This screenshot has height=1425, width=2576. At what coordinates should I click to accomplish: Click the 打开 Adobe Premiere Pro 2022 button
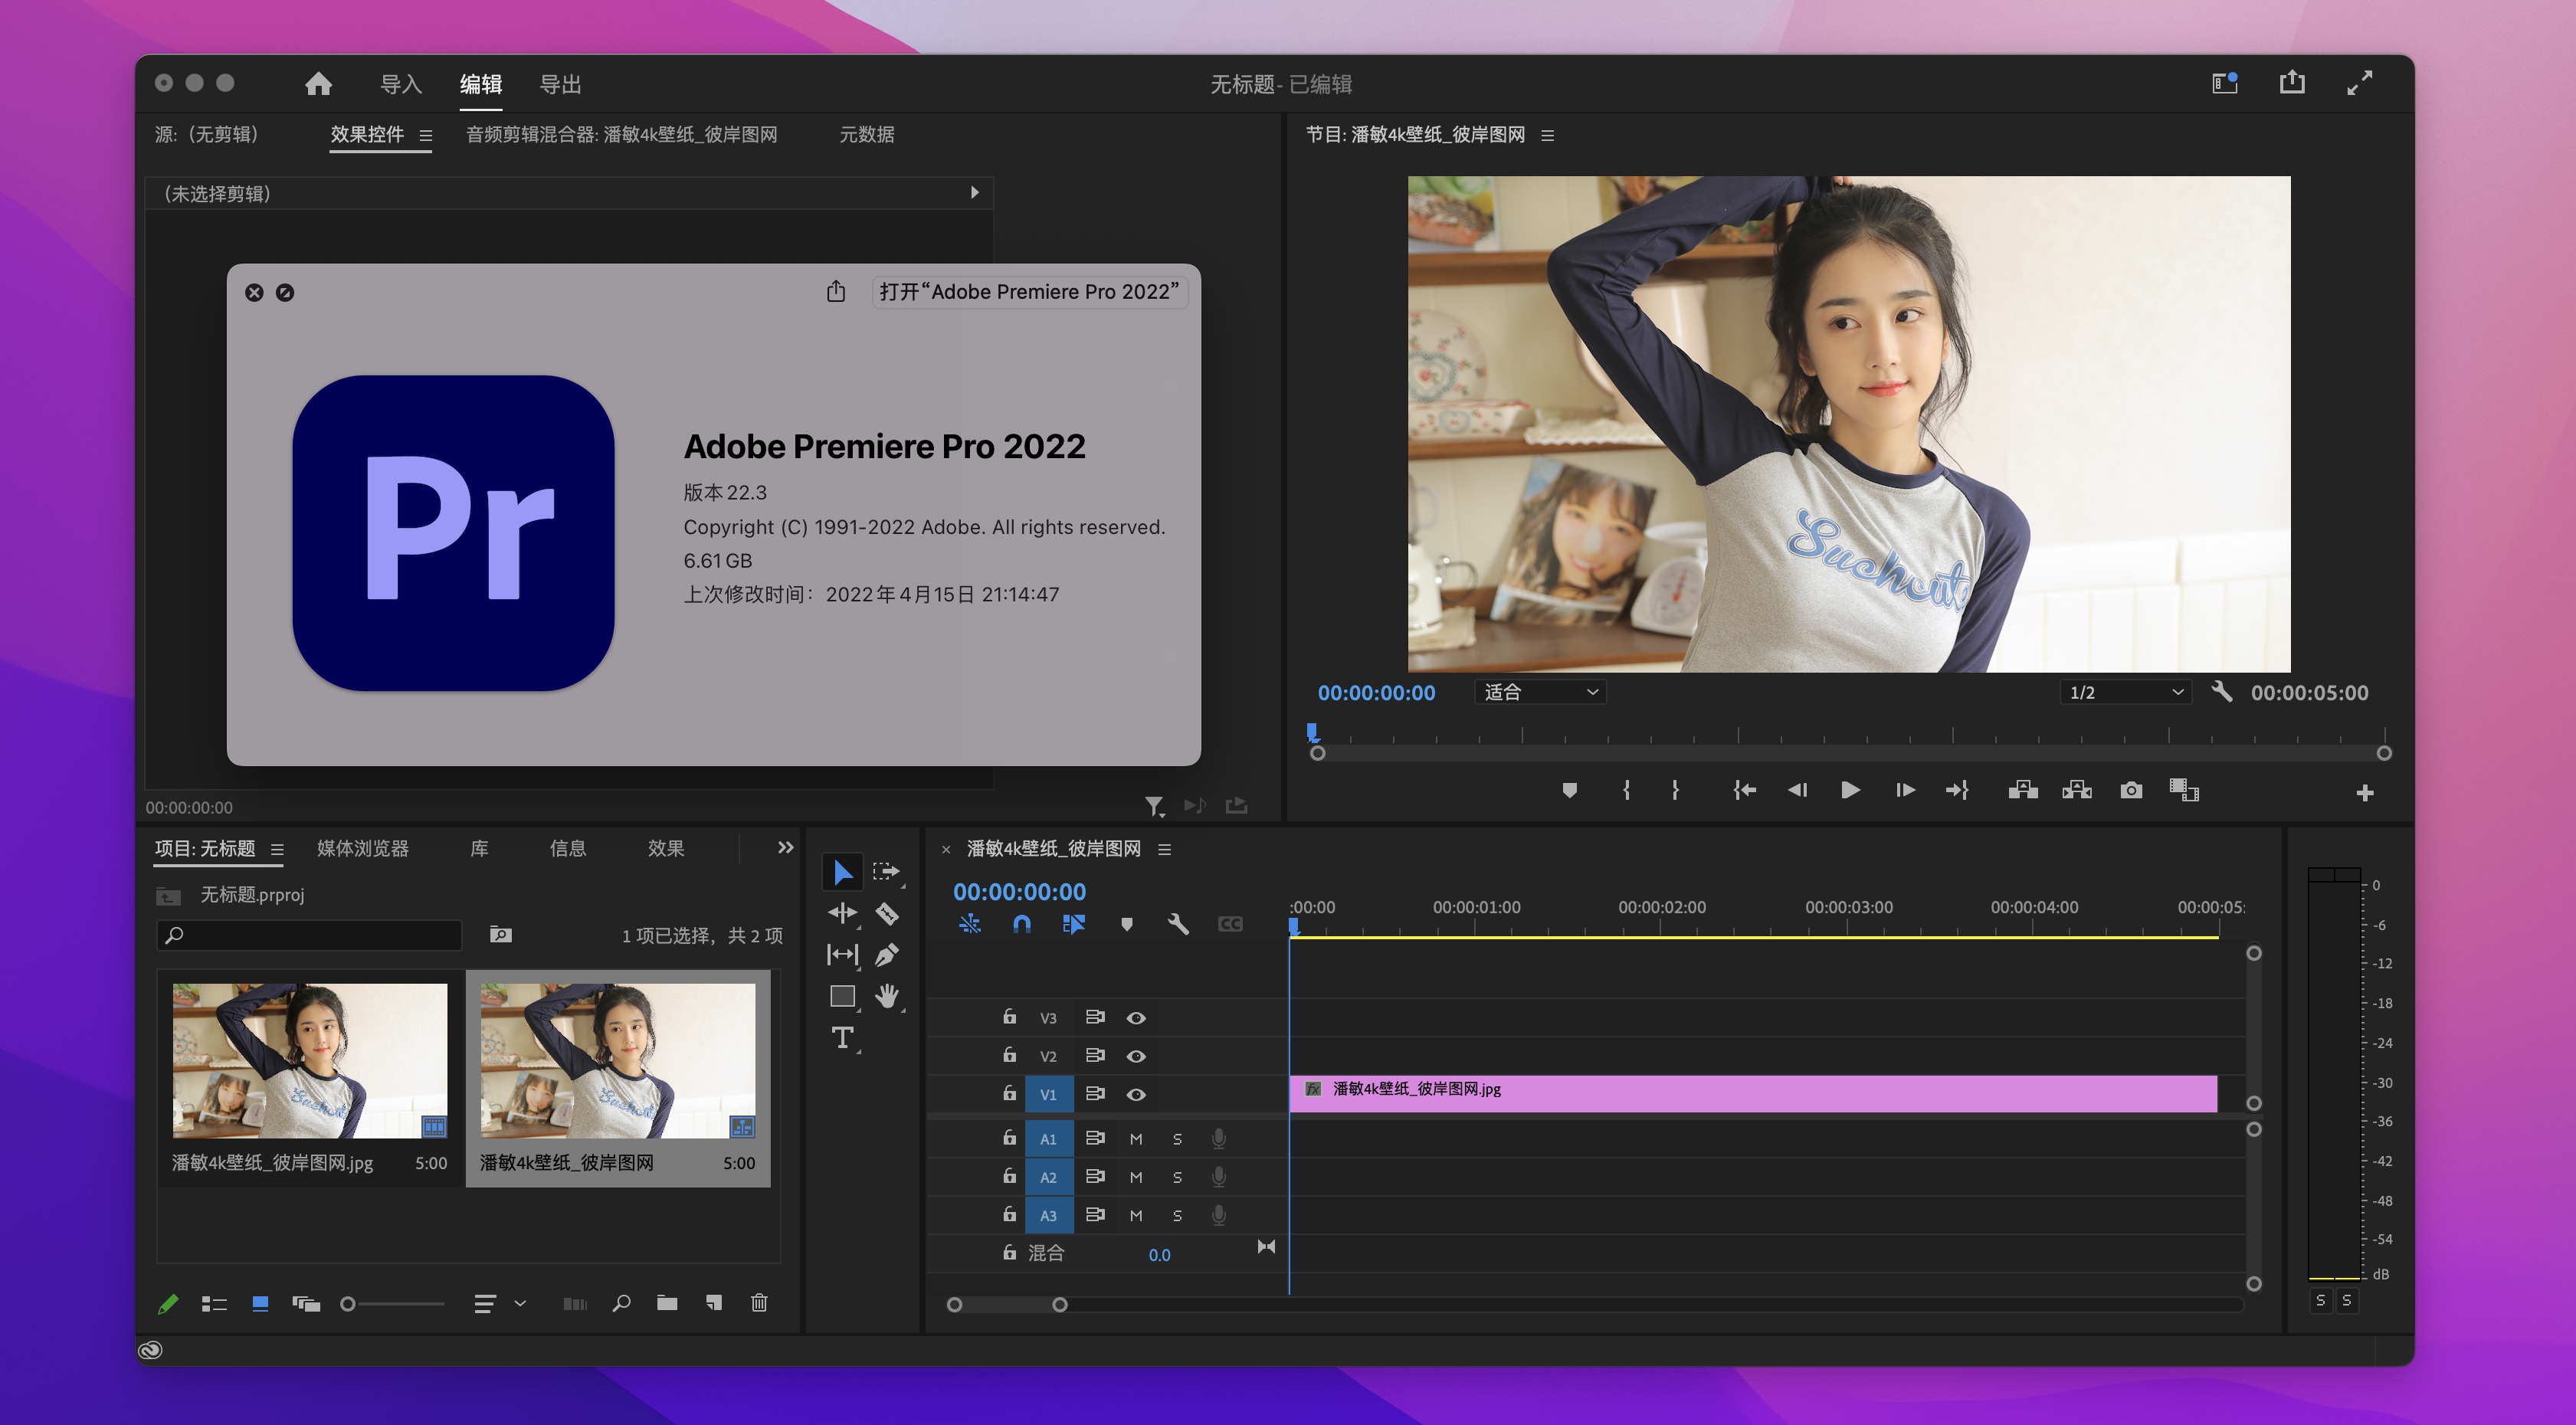coord(1028,292)
